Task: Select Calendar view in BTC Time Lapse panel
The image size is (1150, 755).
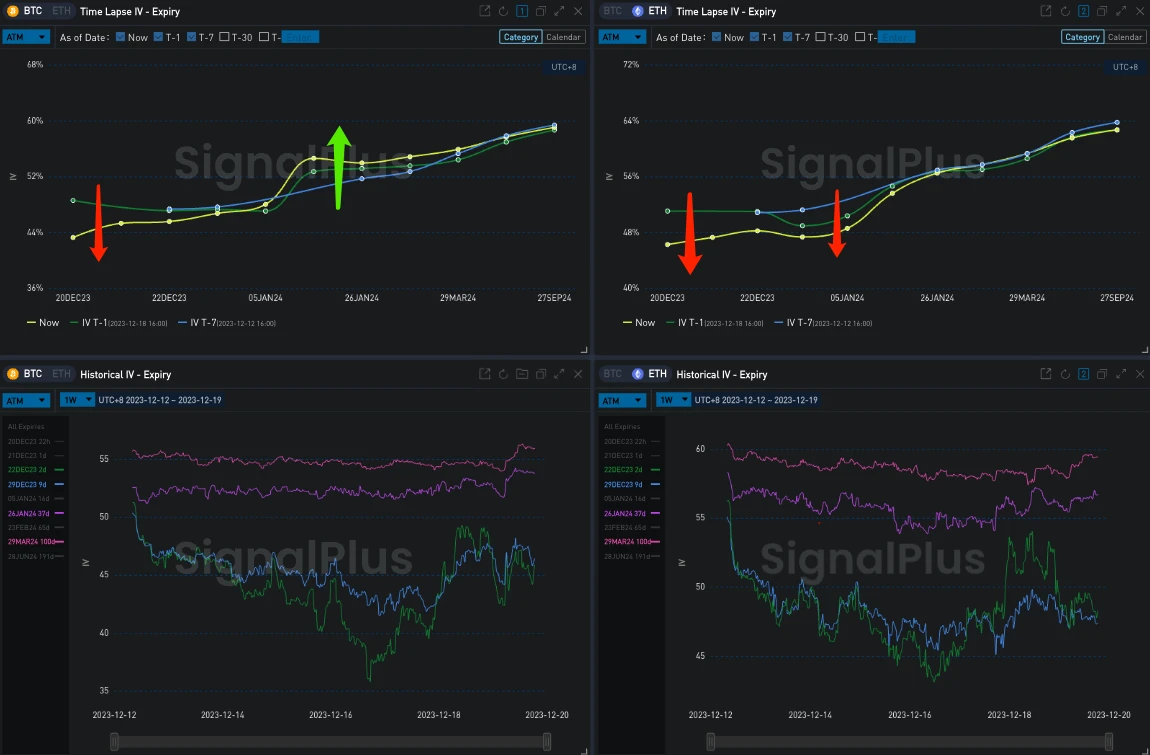Action: tap(564, 37)
